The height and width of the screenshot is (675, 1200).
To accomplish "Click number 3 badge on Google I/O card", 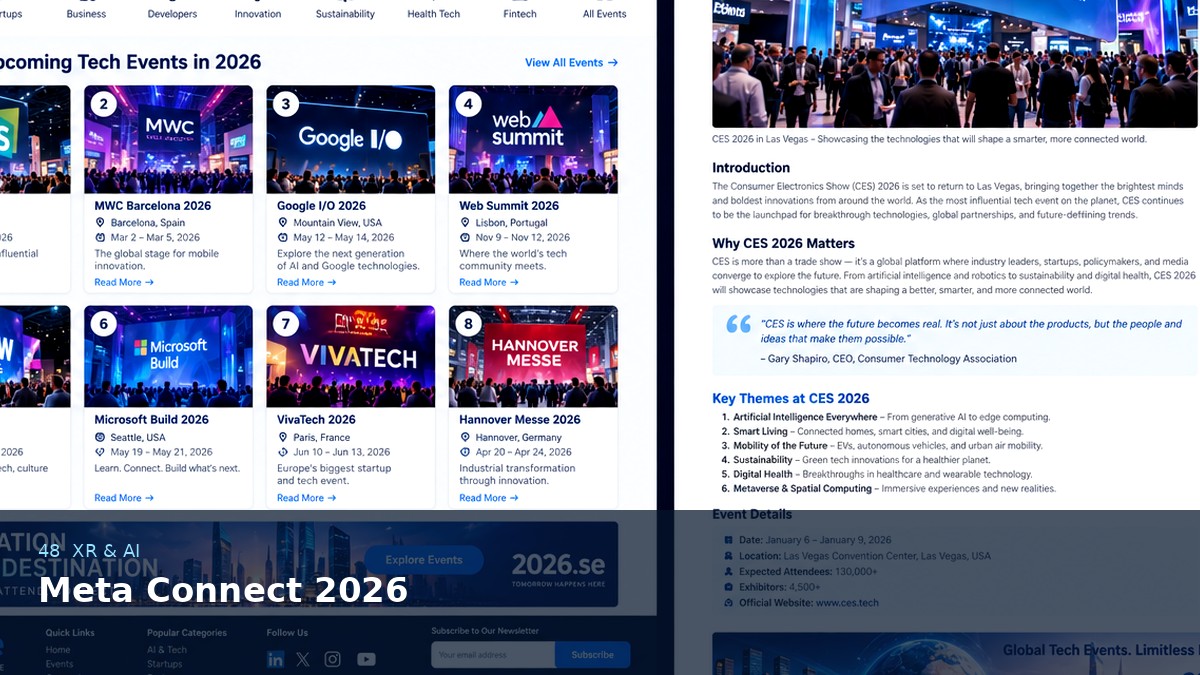I will [x=286, y=104].
